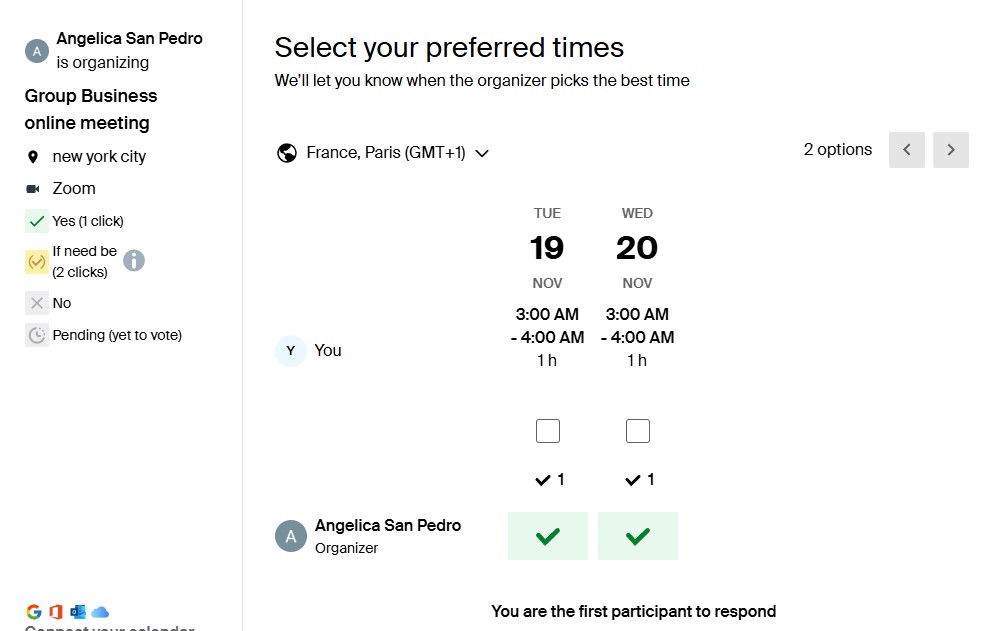Screen dimensions: 991x631
Task: Click the Zoom video camera icon
Action: click(33, 189)
